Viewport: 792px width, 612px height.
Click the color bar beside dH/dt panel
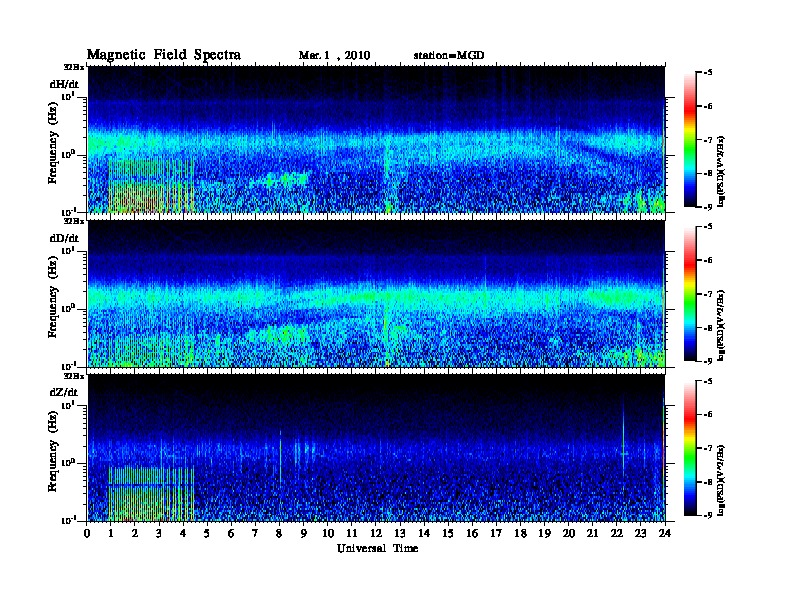point(690,139)
